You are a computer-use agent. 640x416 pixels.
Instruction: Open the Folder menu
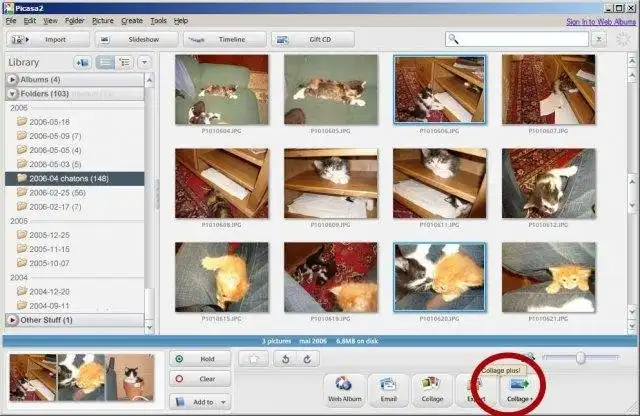[75, 21]
